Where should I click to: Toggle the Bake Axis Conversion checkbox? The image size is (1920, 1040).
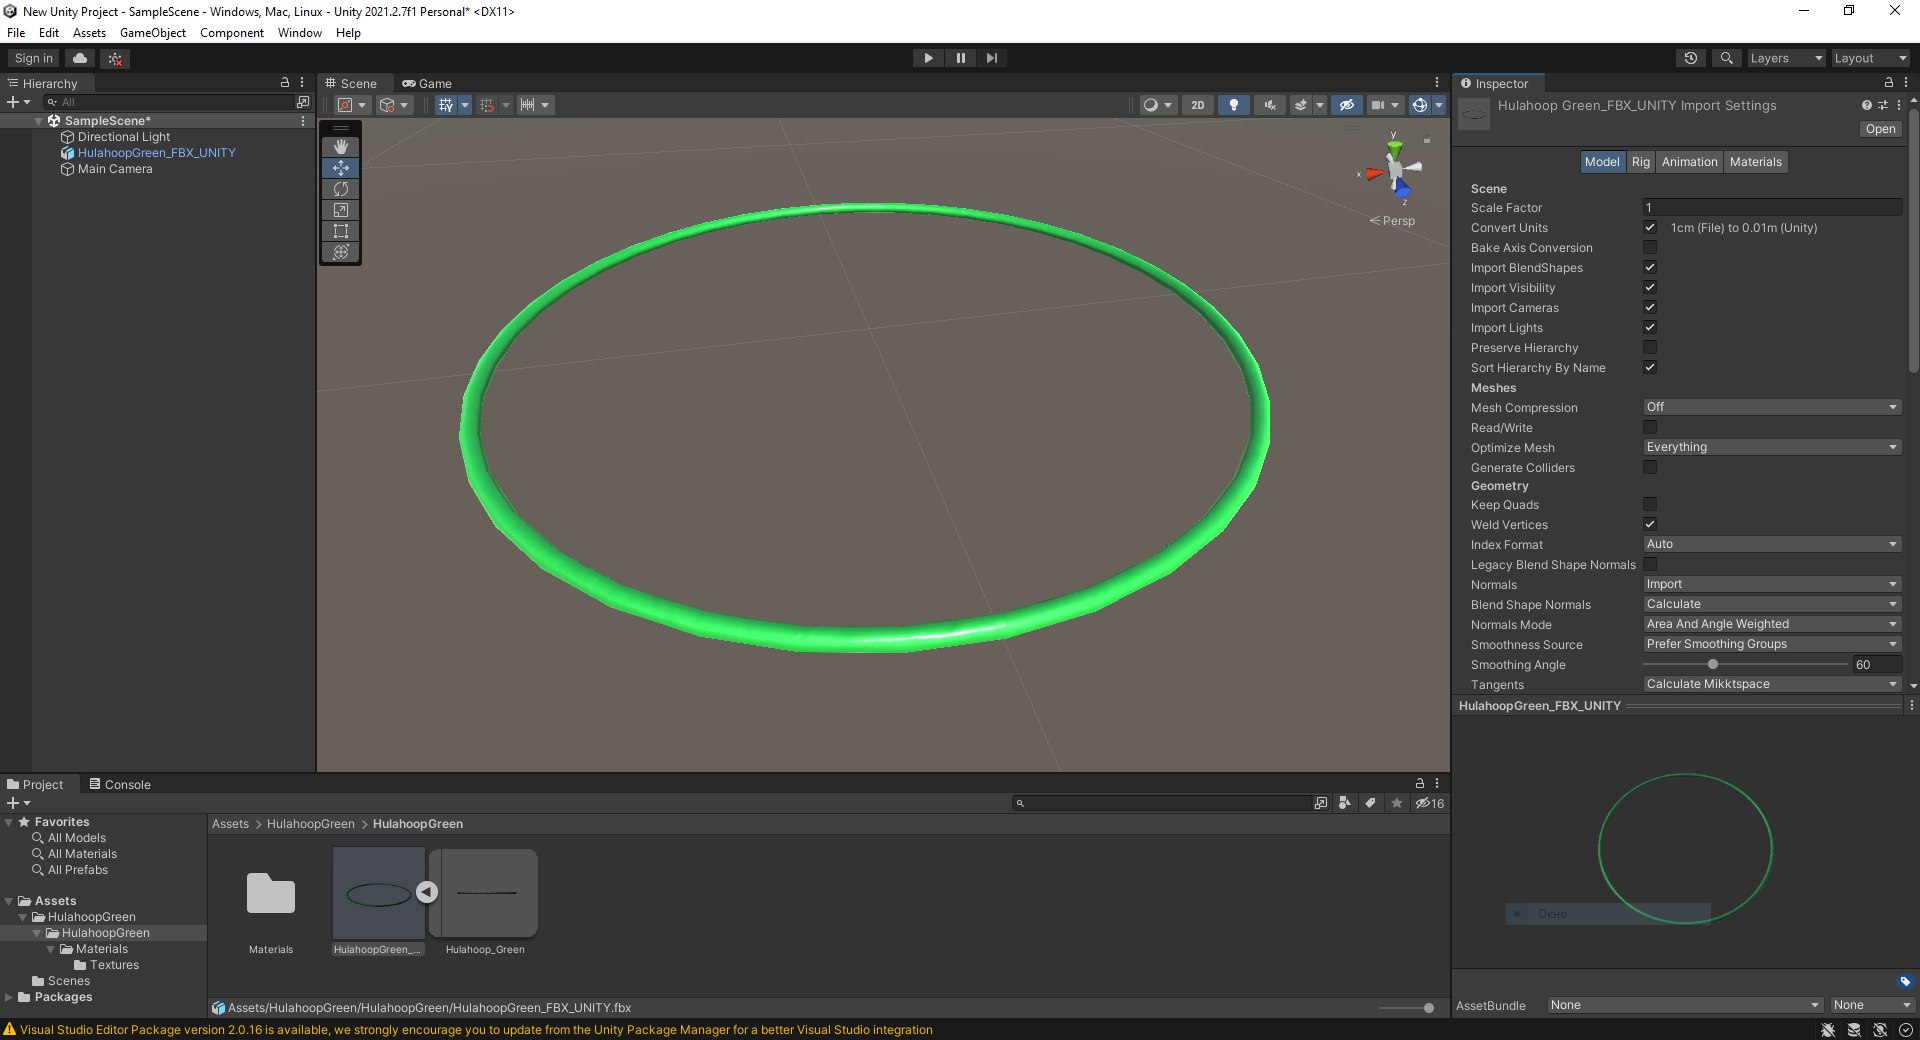1650,247
